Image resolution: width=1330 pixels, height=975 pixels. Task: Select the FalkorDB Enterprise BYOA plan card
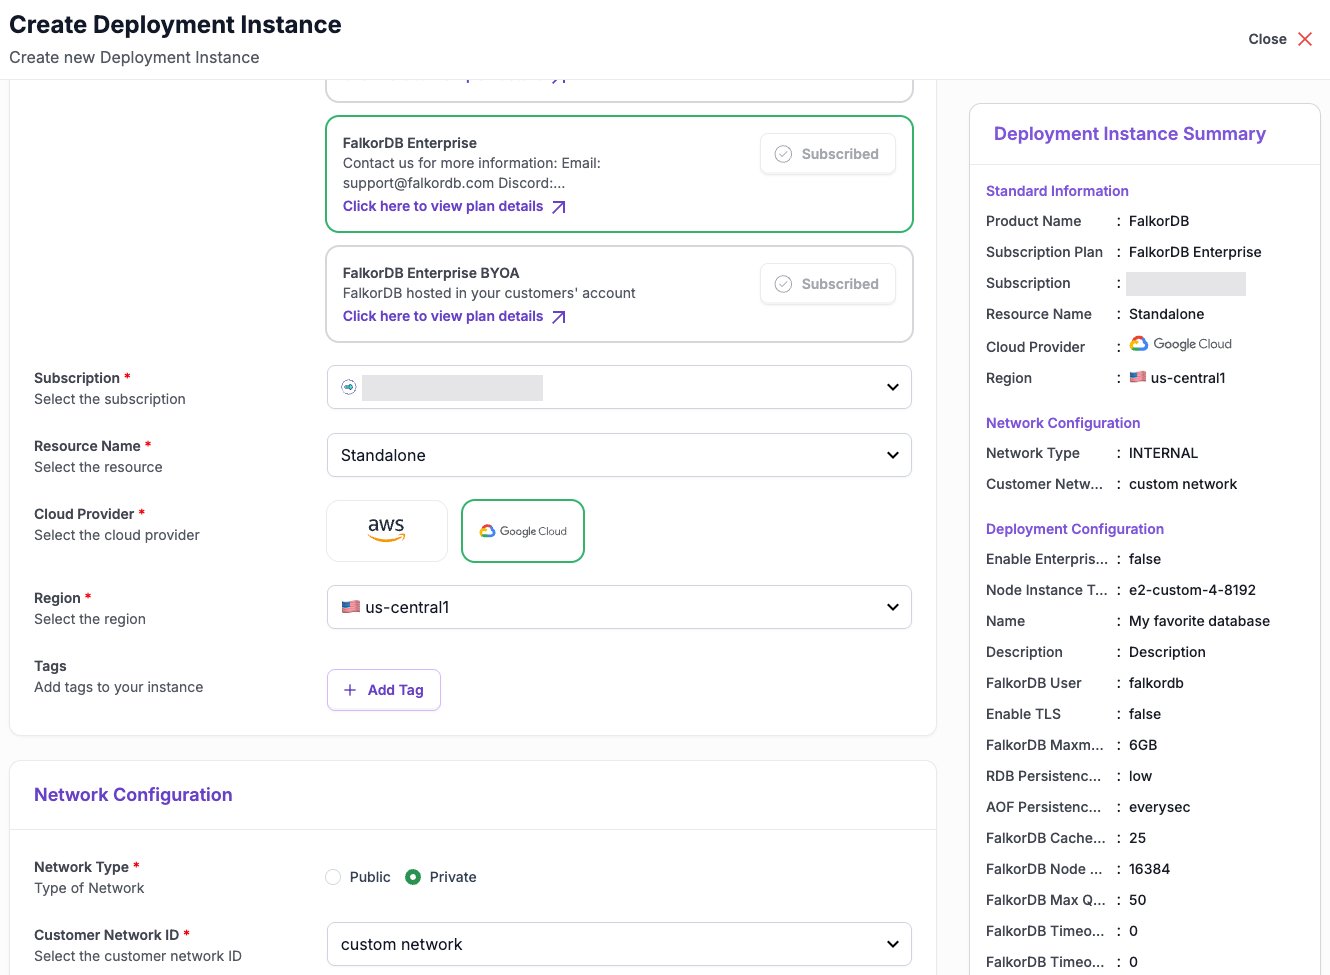point(619,294)
